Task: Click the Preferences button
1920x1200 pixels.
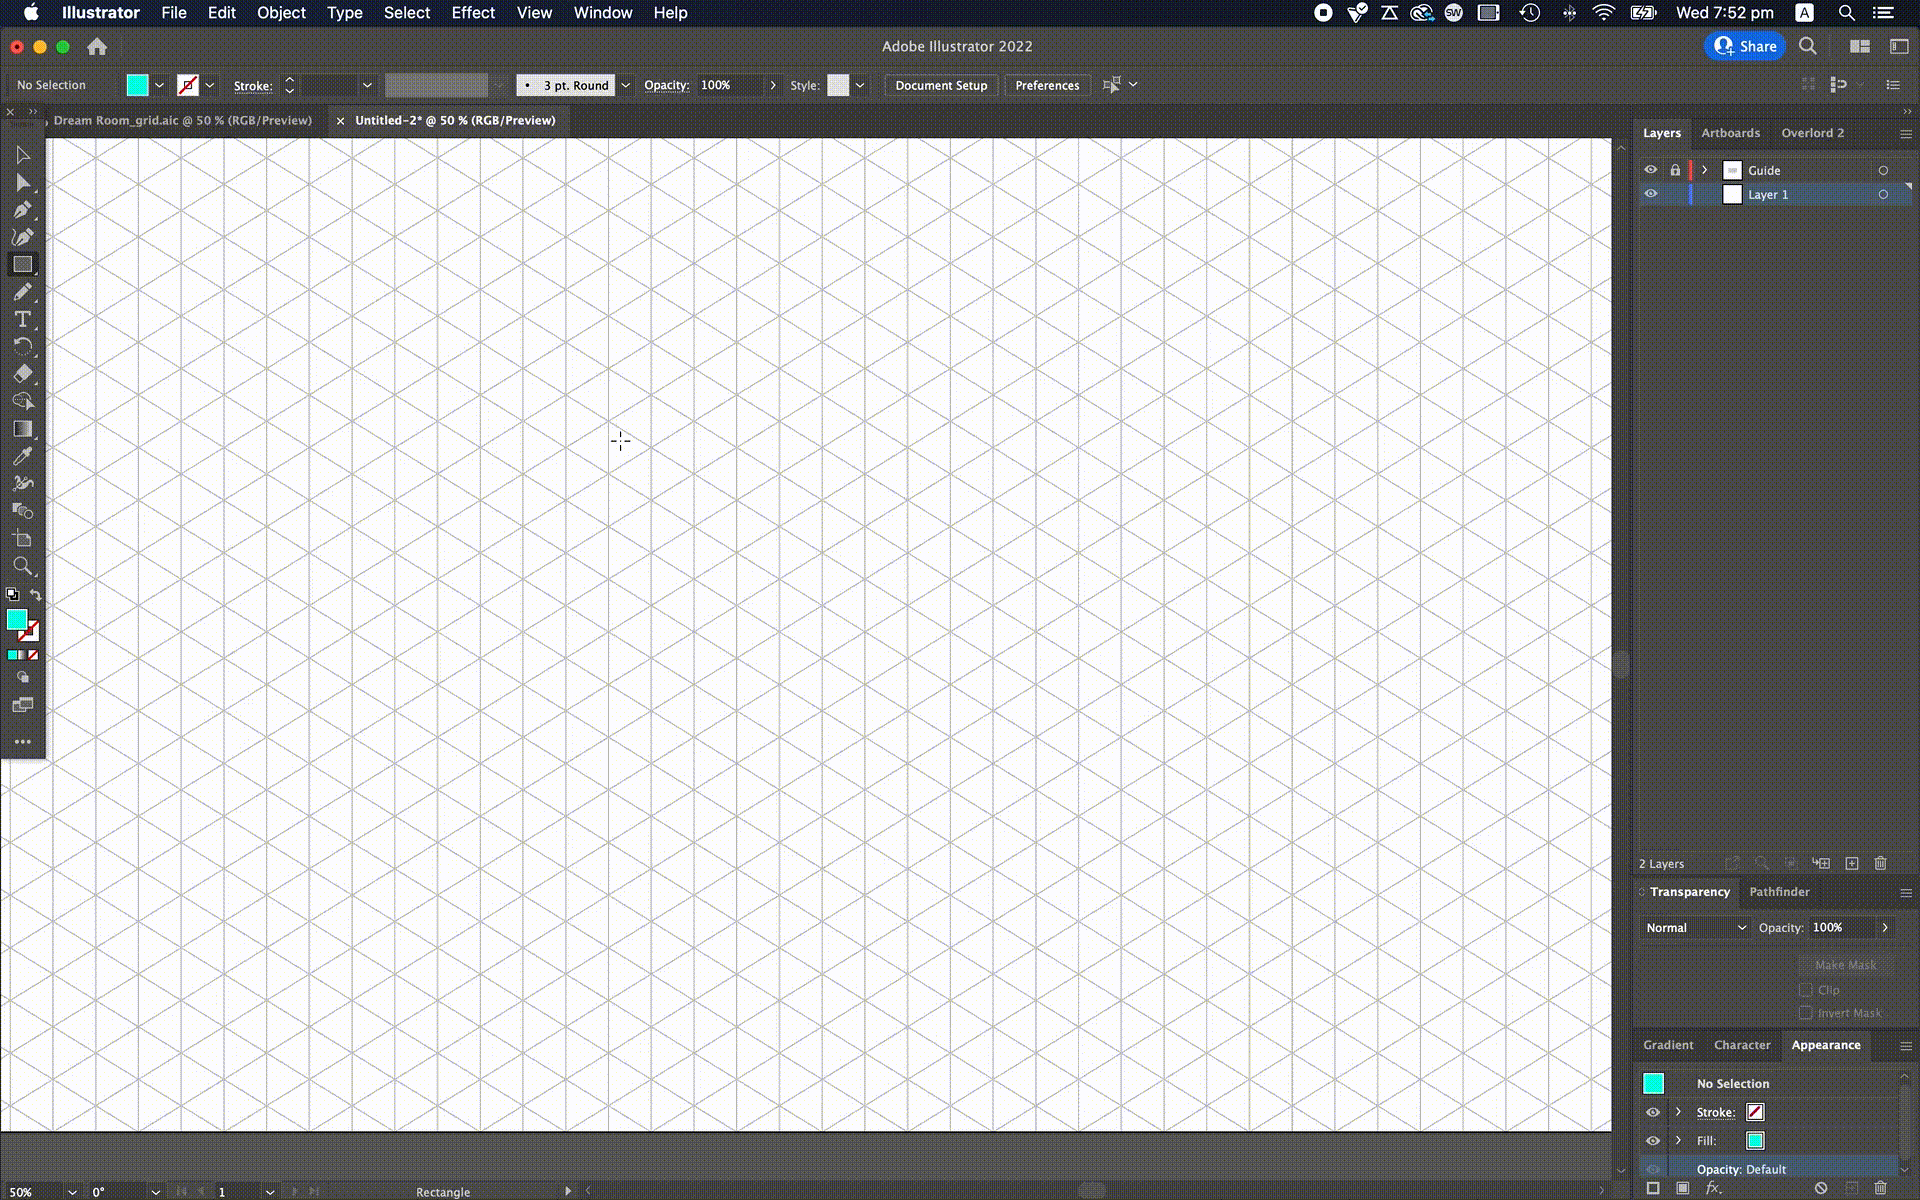Action: [x=1047, y=85]
